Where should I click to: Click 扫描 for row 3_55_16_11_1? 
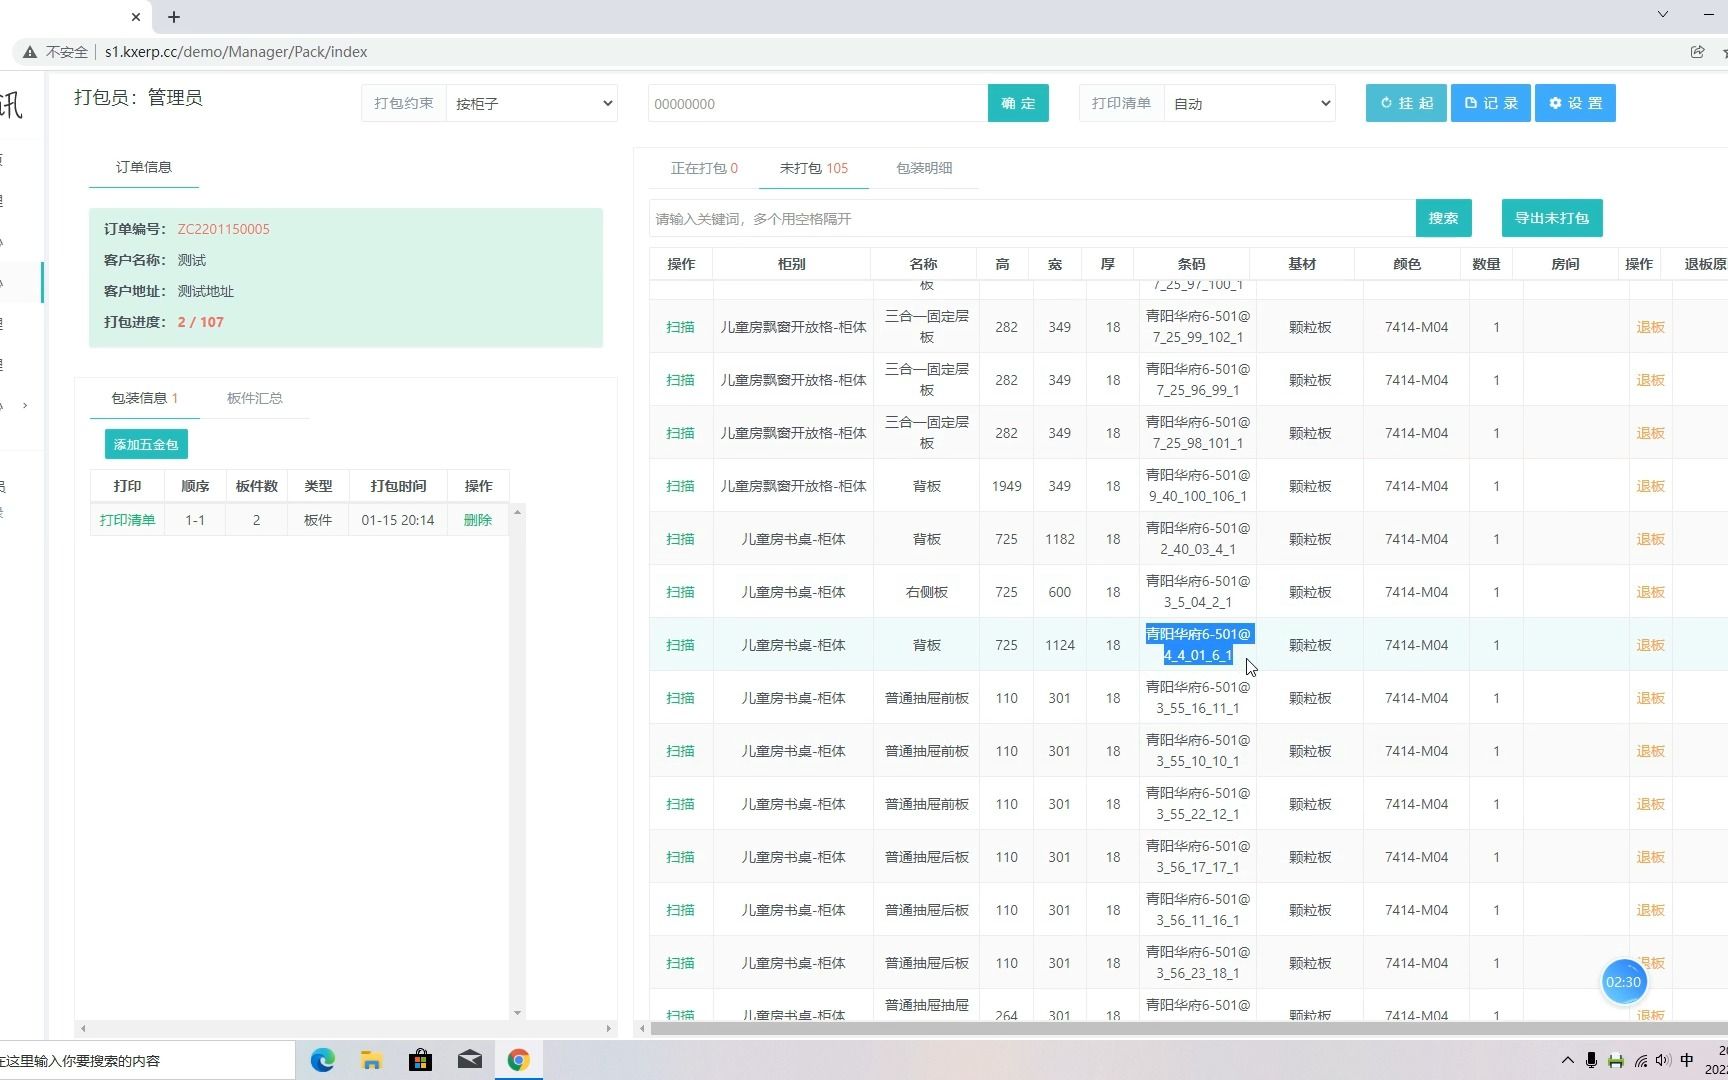coord(680,698)
